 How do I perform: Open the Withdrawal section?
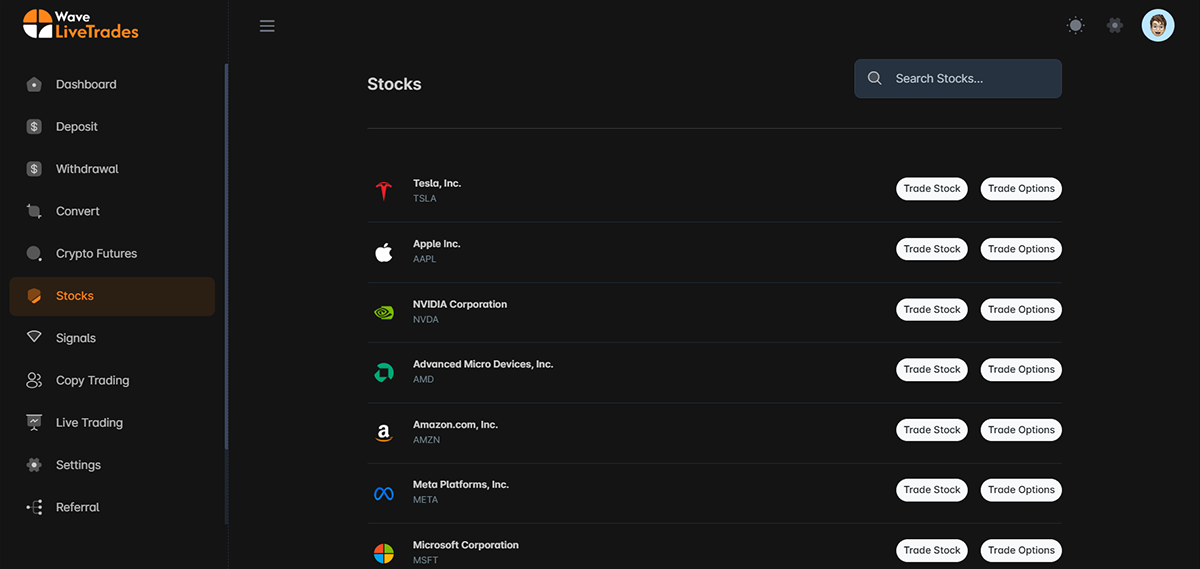pos(87,169)
